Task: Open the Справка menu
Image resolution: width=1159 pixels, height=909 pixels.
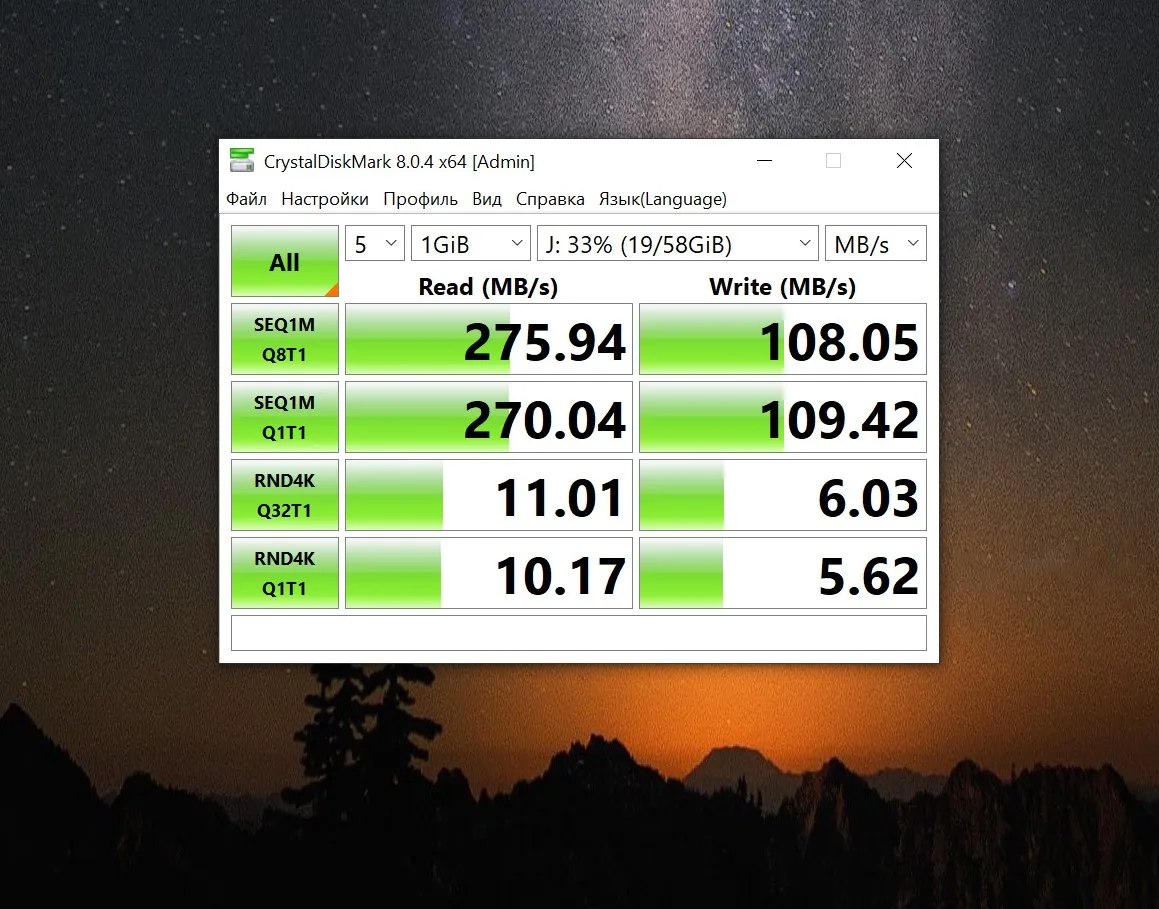Action: (x=550, y=199)
